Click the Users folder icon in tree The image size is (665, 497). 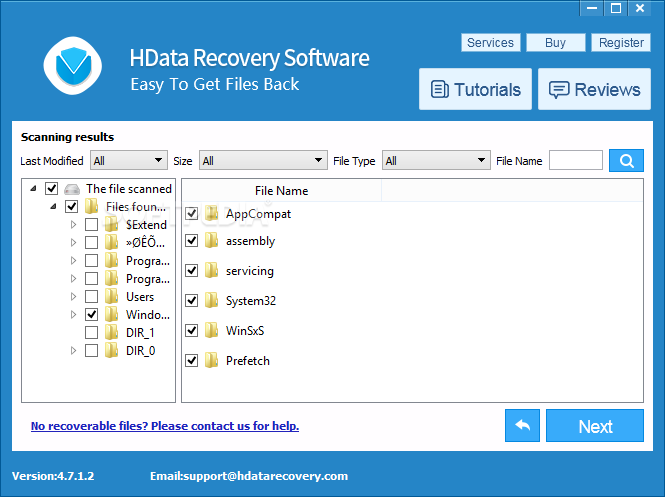coord(112,296)
